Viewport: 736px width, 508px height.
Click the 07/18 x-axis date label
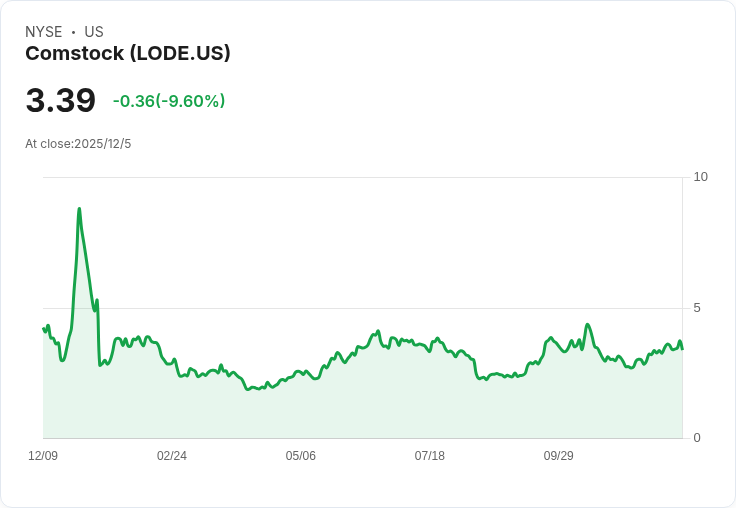[429, 455]
